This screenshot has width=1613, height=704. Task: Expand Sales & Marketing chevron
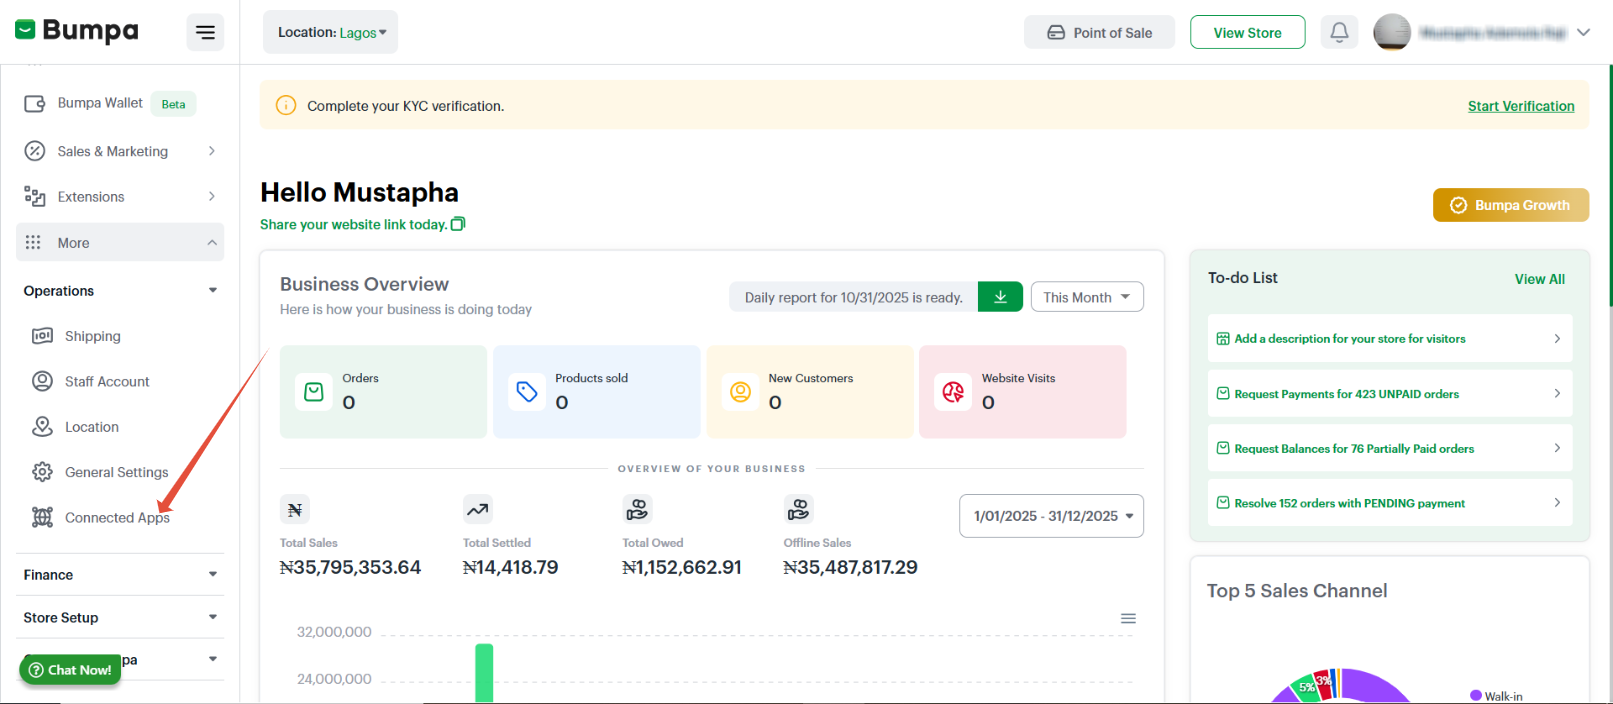point(211,151)
